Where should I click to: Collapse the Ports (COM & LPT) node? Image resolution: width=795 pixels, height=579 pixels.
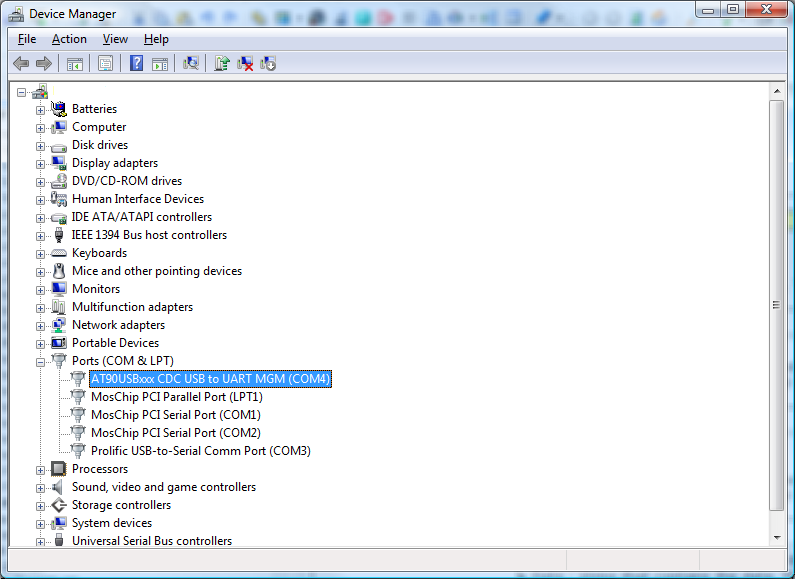pos(40,362)
